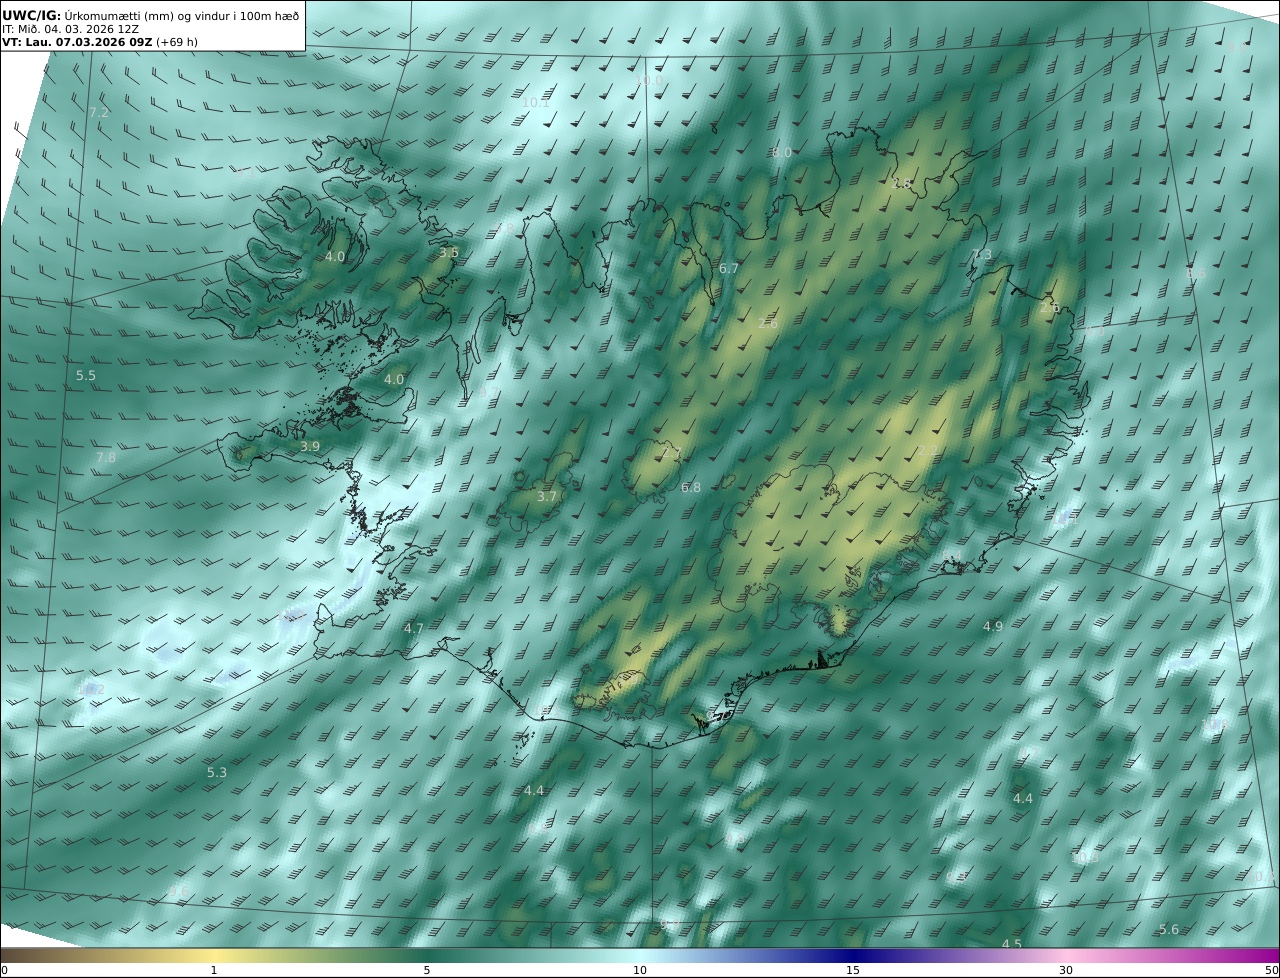Pick the dark navy section of the colorbar

853,956
